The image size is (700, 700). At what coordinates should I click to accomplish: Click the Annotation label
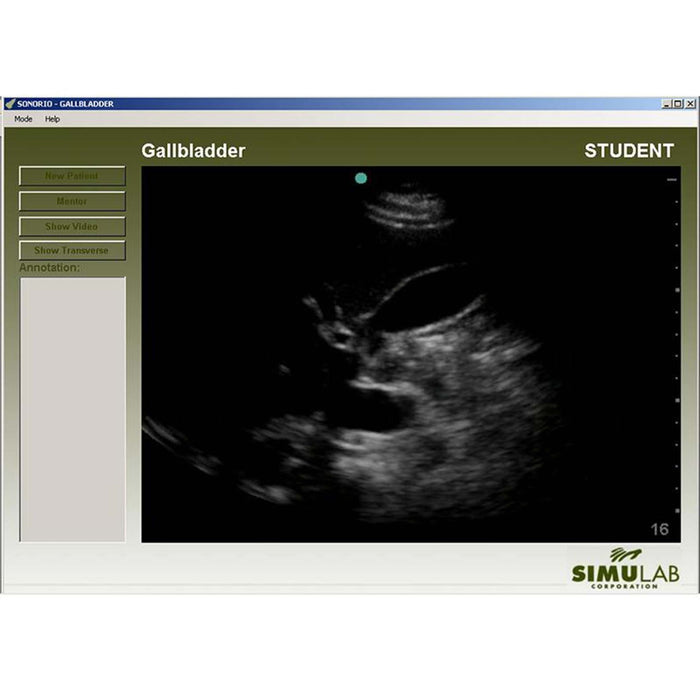click(50, 268)
